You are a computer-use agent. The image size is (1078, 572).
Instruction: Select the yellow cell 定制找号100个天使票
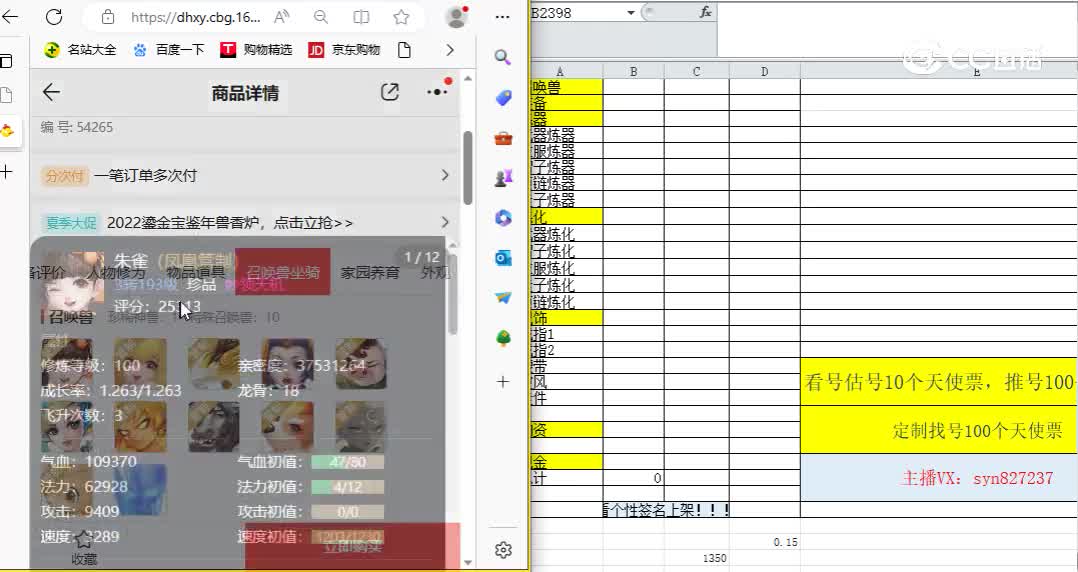[939, 430]
